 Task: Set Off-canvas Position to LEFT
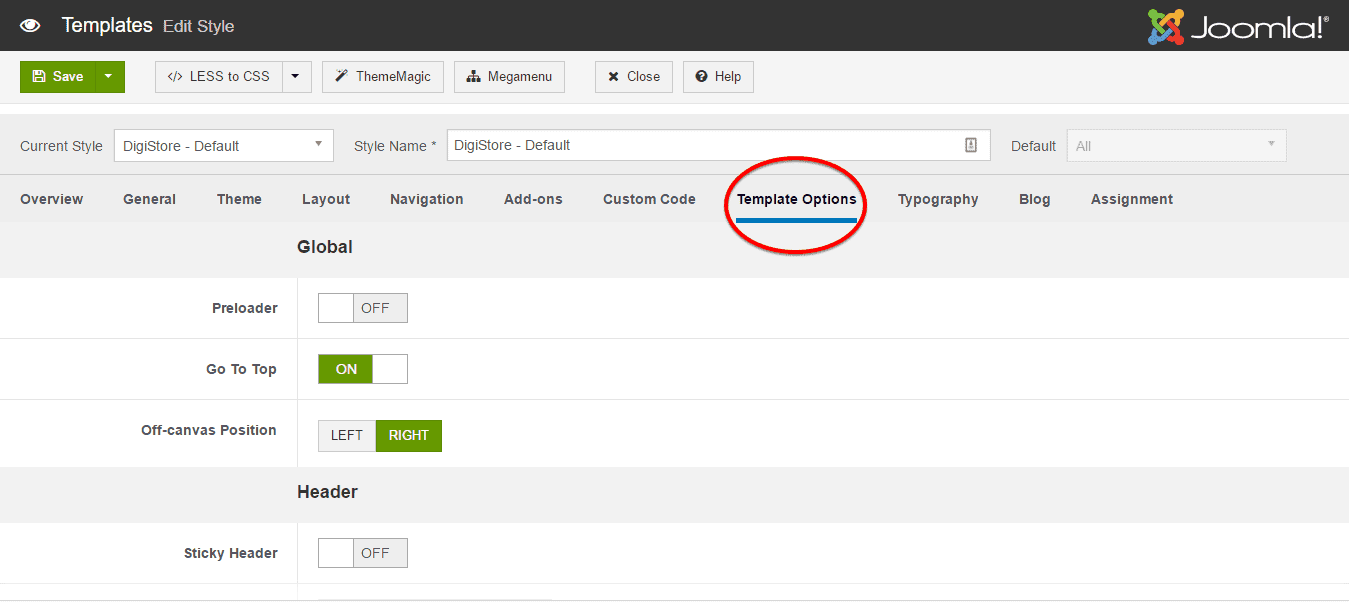pyautogui.click(x=347, y=435)
